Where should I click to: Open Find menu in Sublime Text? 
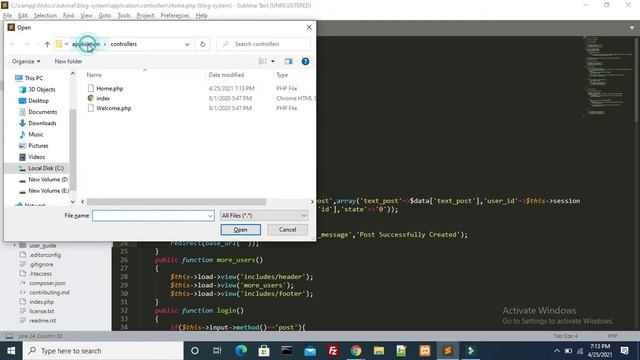[68, 16]
